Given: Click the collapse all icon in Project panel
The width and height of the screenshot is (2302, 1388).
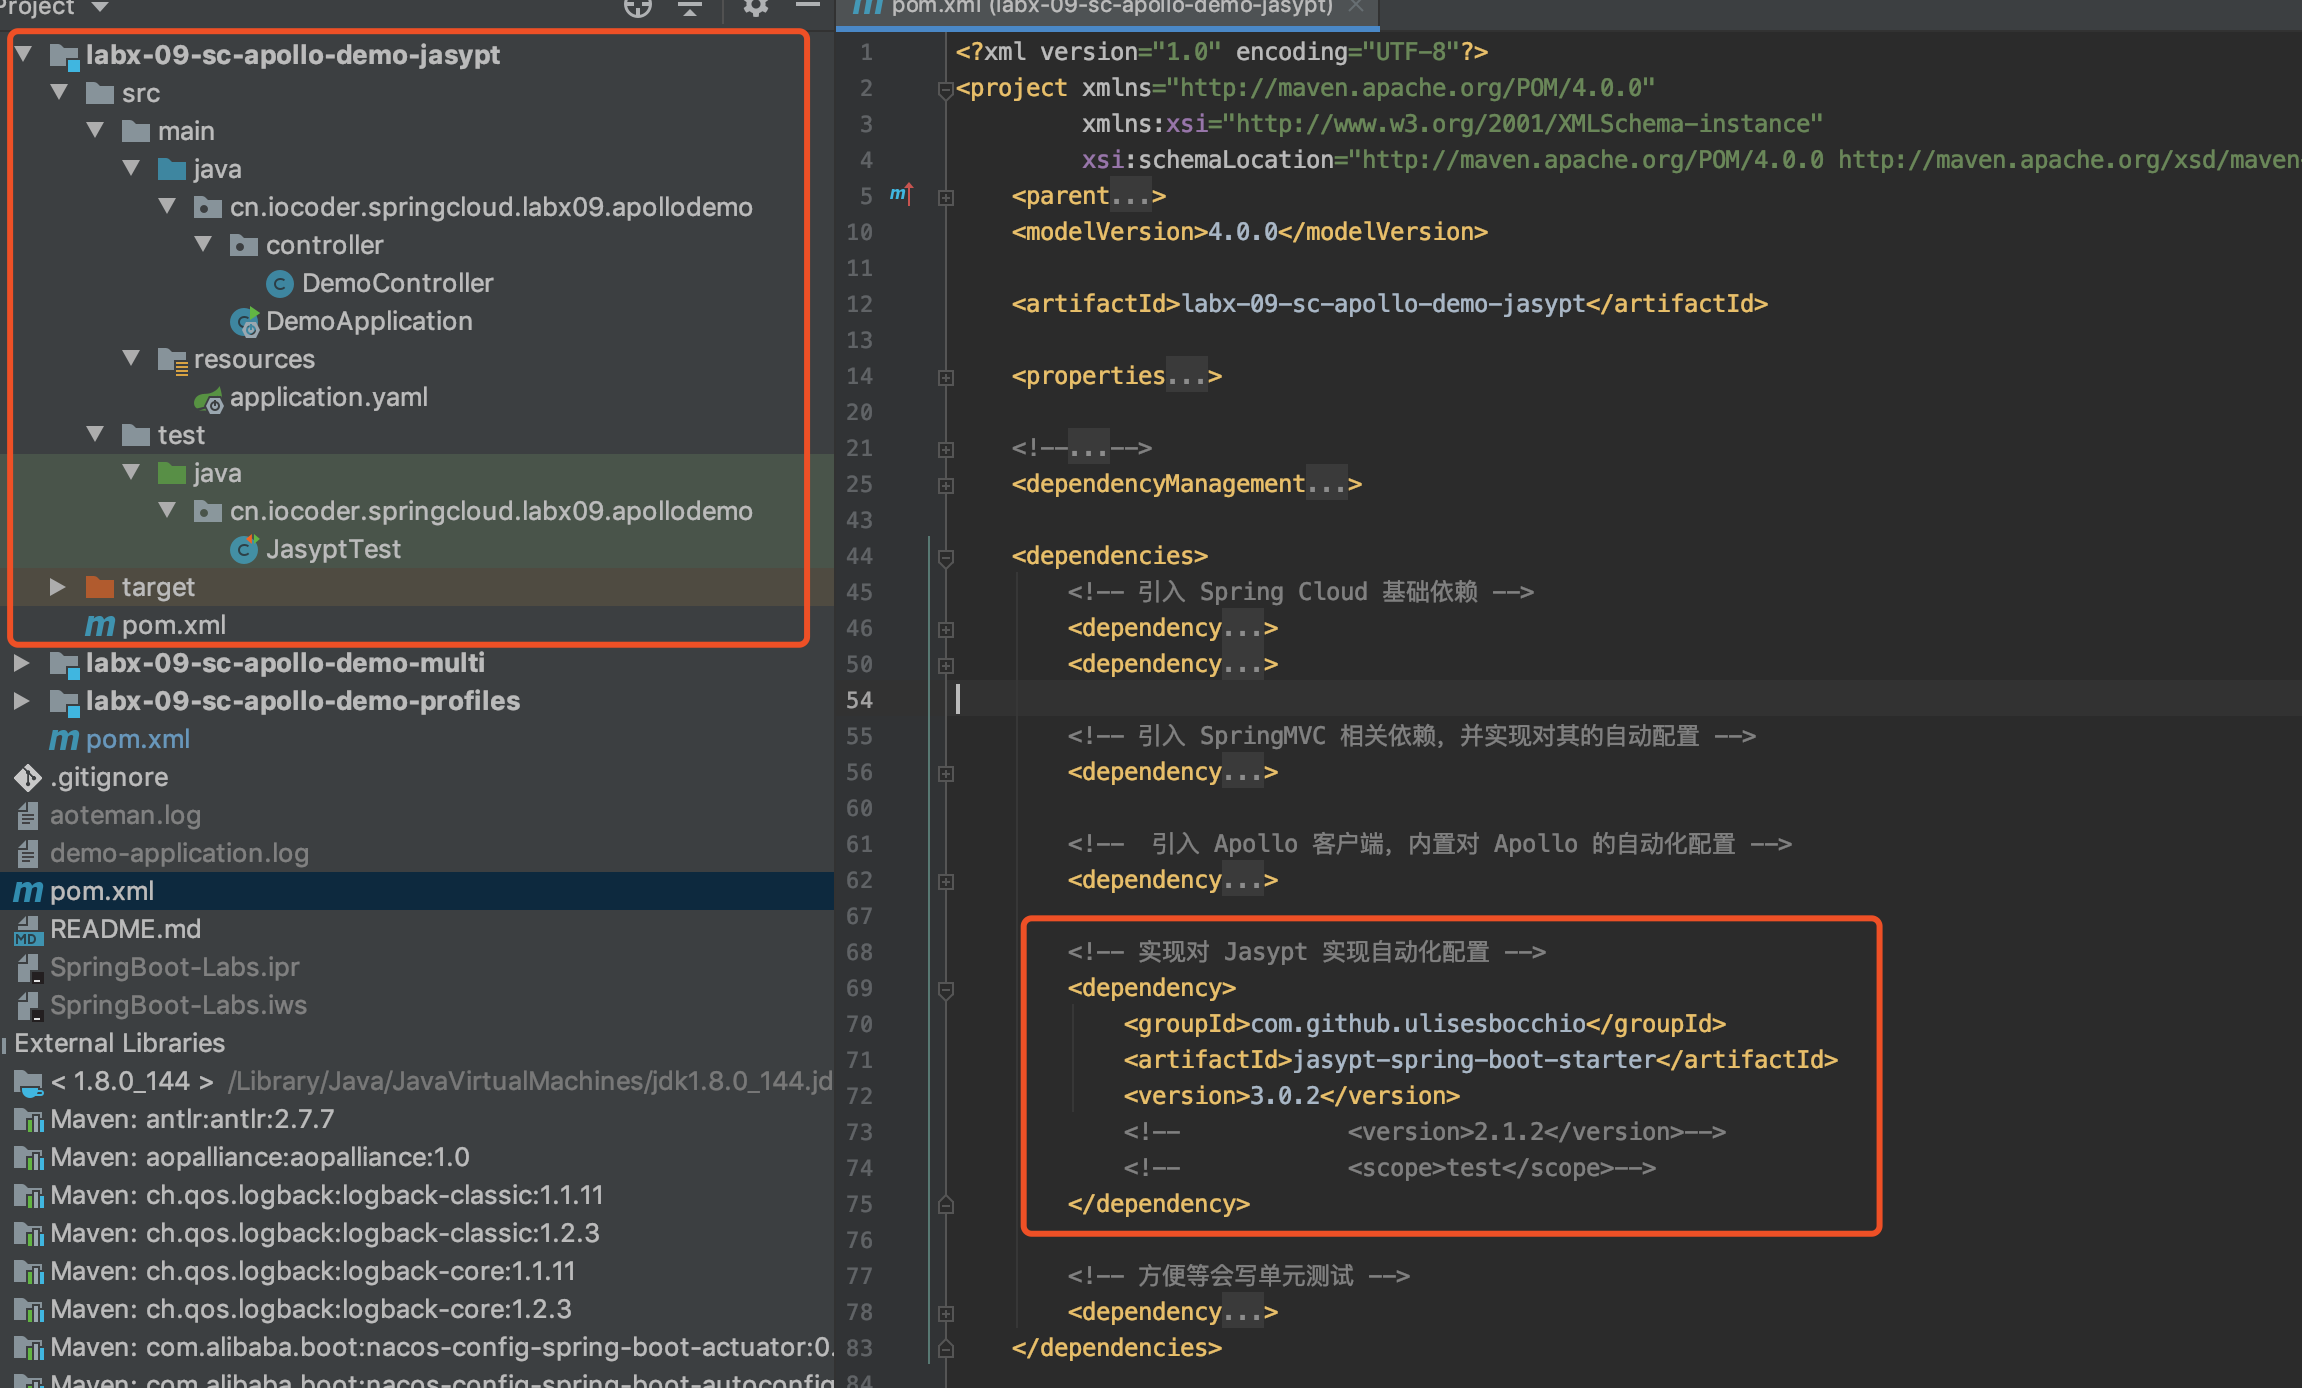Looking at the screenshot, I should 690,8.
